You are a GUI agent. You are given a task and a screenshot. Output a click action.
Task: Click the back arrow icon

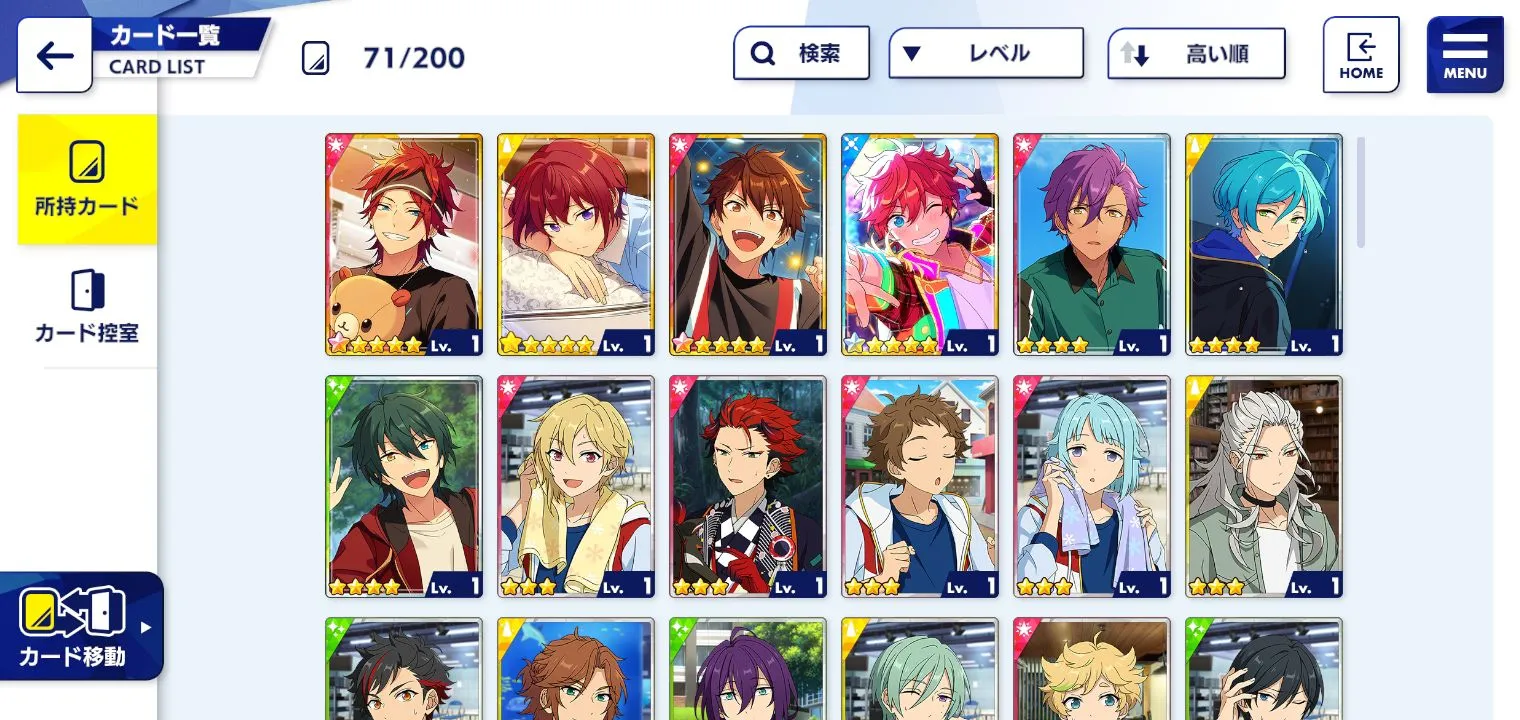pyautogui.click(x=54, y=55)
